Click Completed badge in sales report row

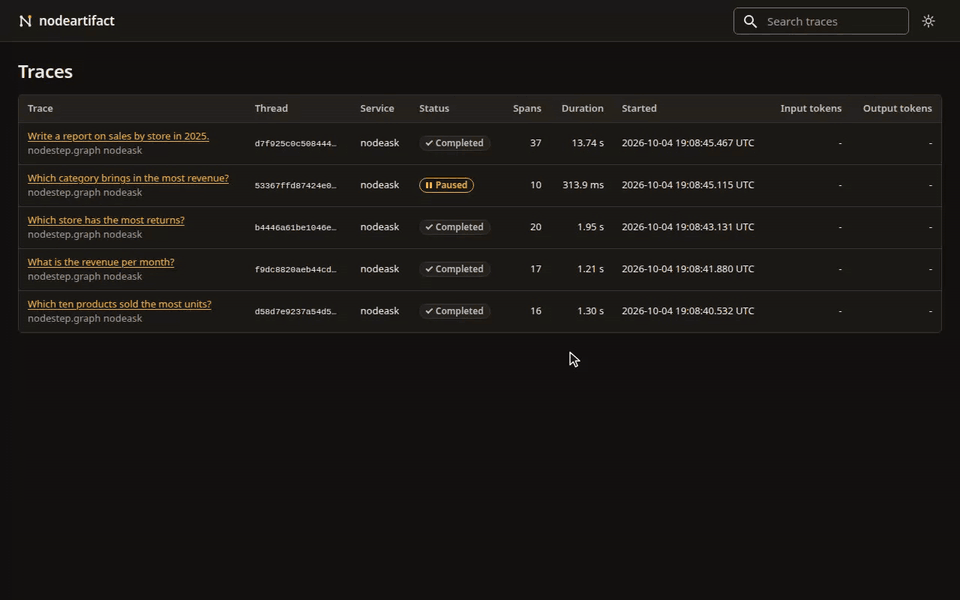[454, 143]
